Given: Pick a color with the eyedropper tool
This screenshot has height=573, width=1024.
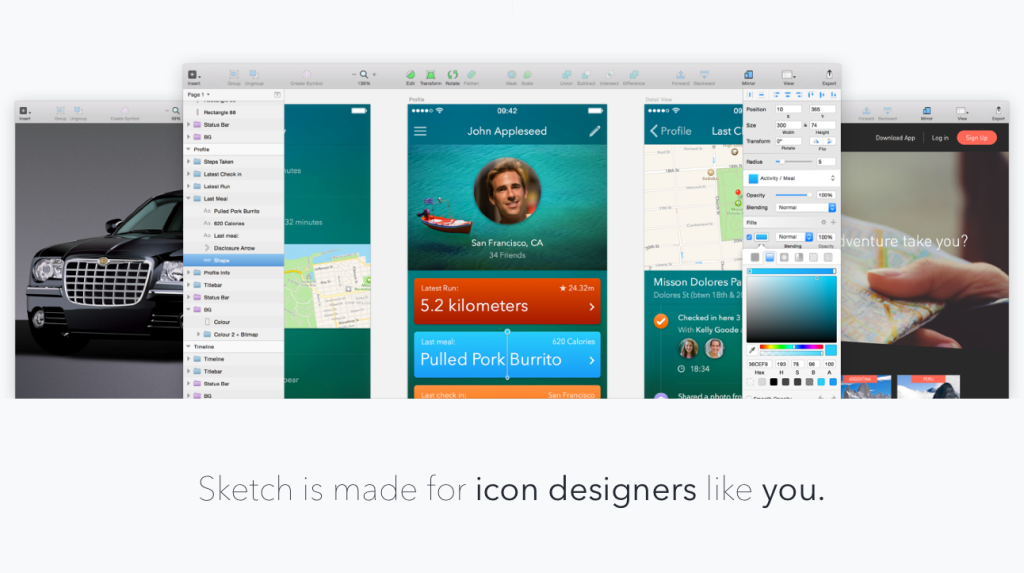Looking at the screenshot, I should click(752, 350).
